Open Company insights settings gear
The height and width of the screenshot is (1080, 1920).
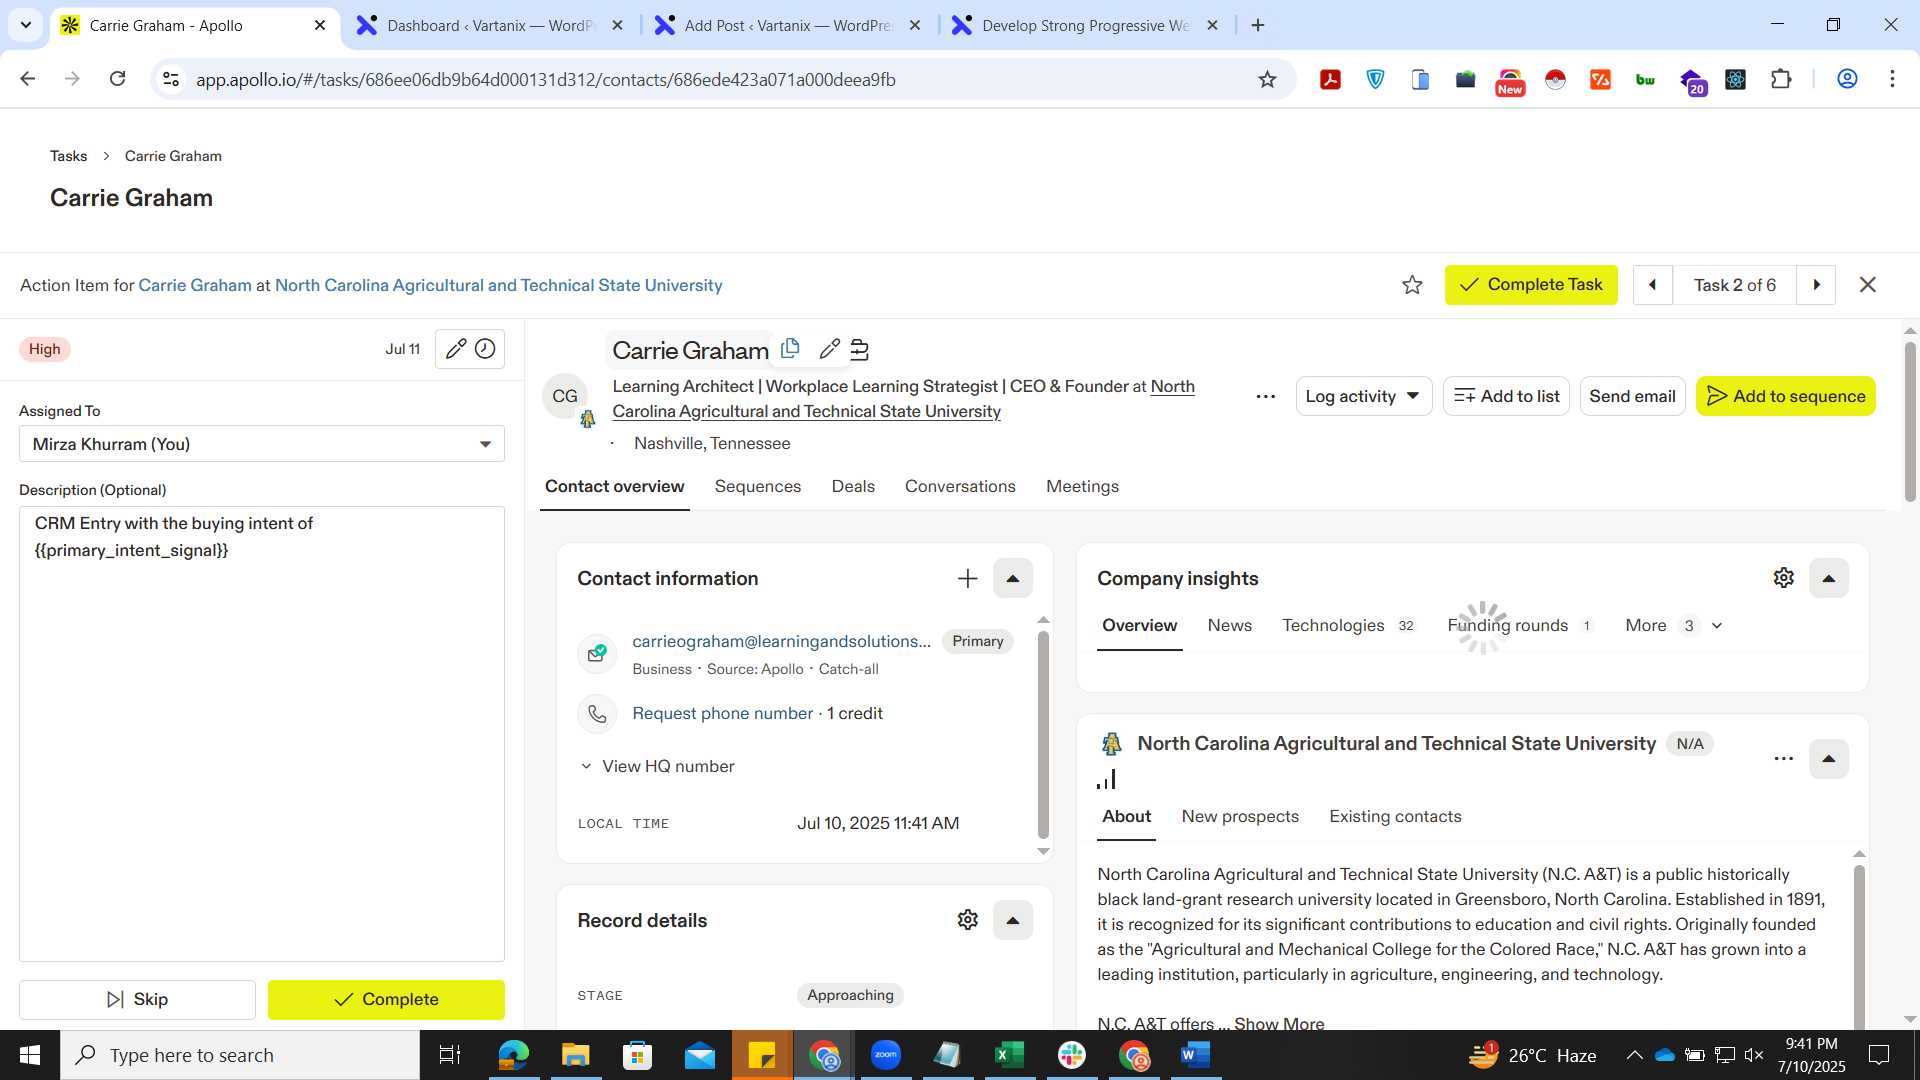1783,578
